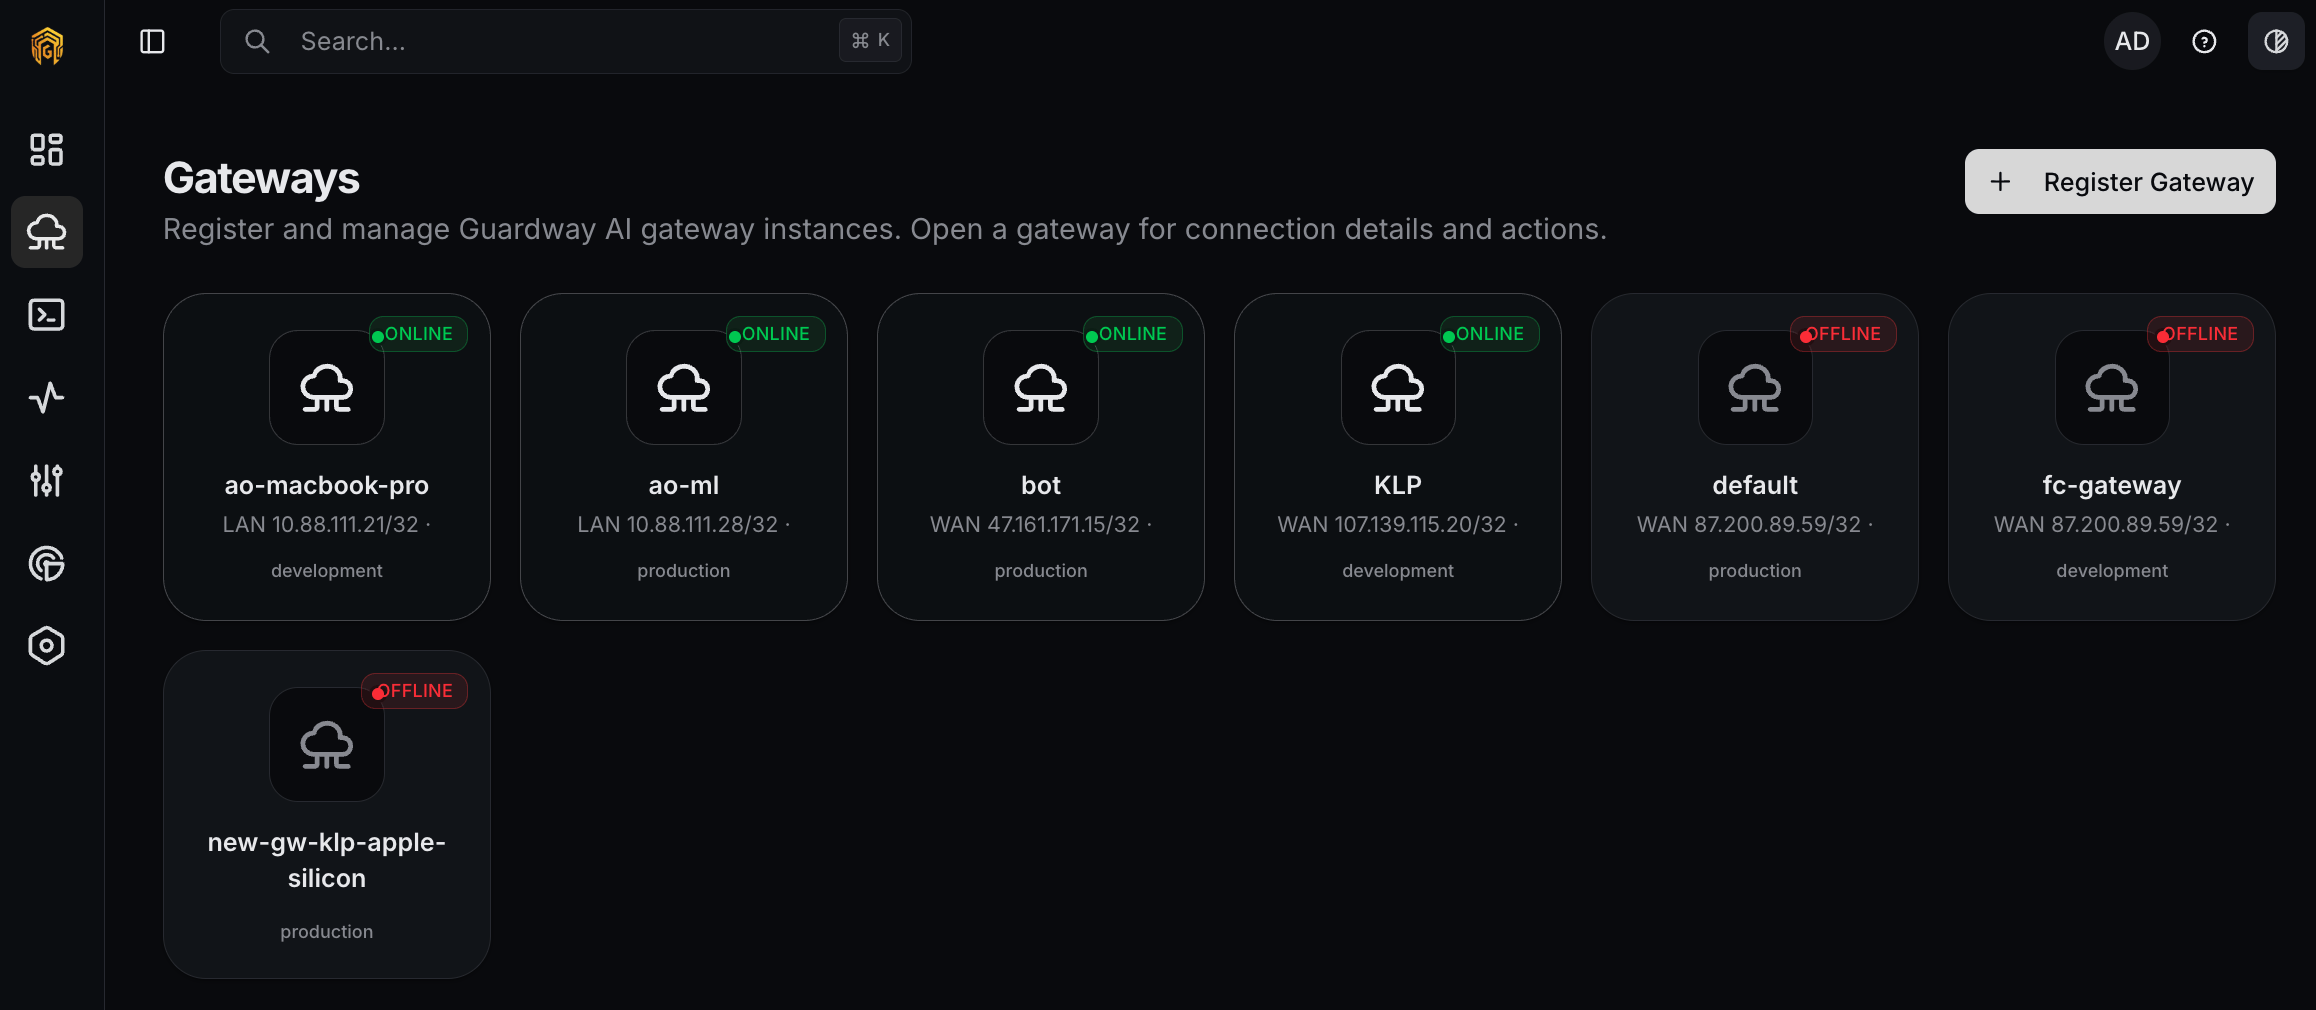Click production label on new-gw-klp-apple-silicon card

[327, 932]
